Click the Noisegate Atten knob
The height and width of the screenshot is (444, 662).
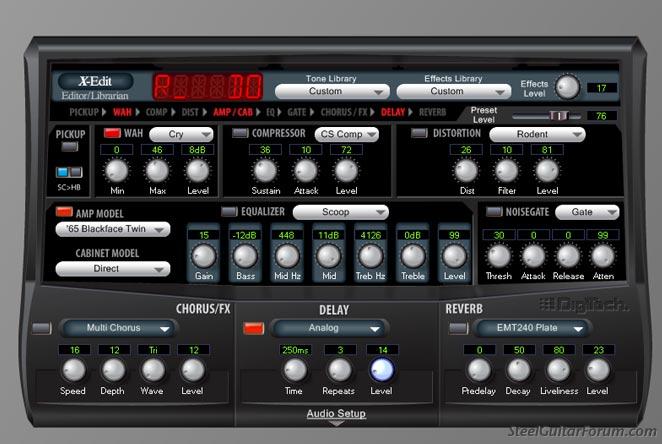[603, 256]
